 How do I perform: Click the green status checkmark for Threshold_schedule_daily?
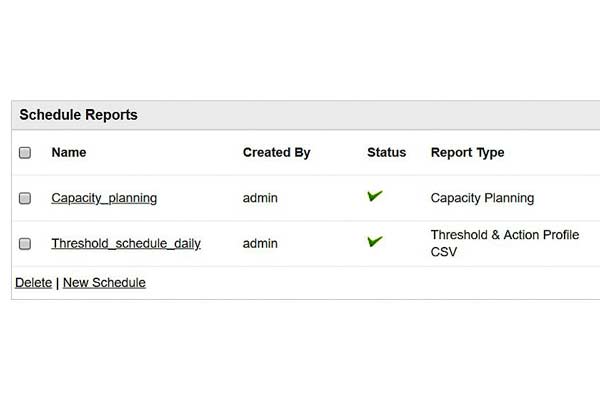pos(375,241)
